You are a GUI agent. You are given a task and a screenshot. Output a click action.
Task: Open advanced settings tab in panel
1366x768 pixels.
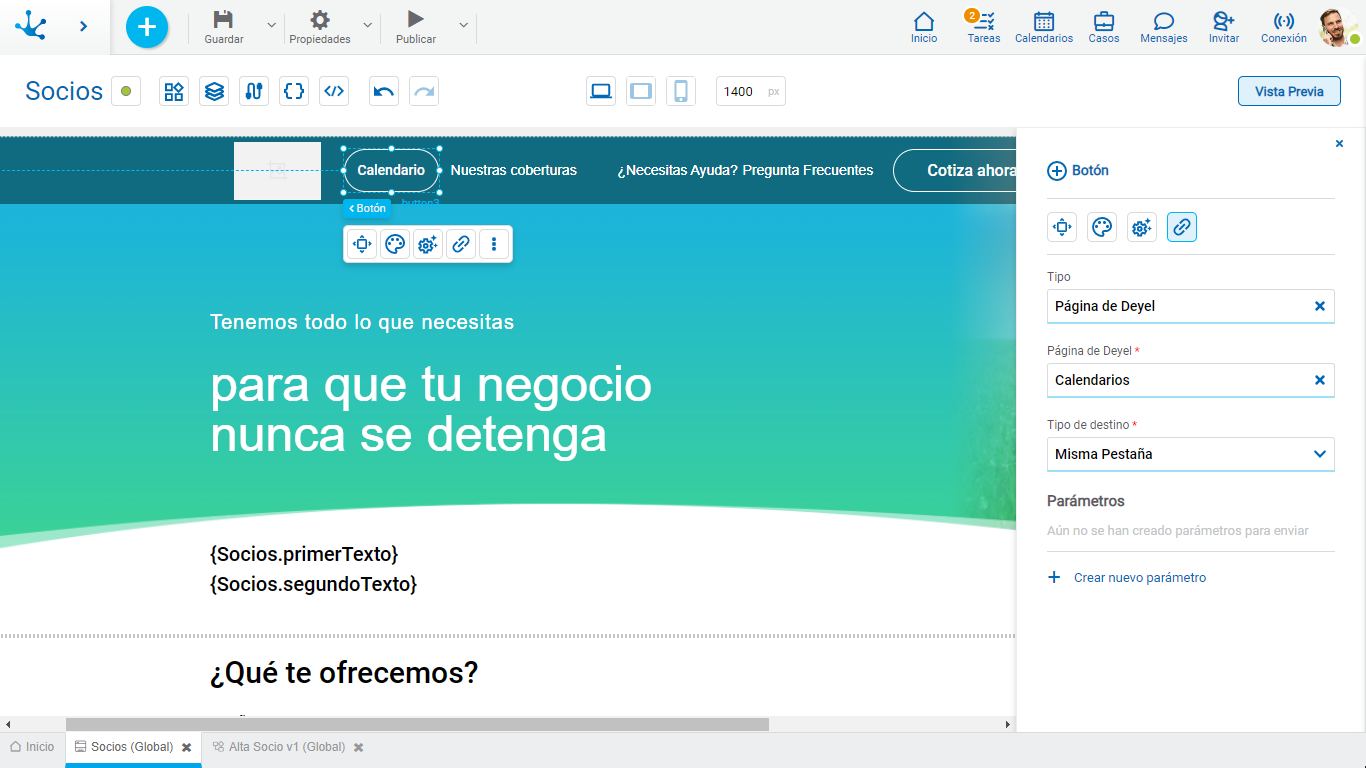[1142, 228]
